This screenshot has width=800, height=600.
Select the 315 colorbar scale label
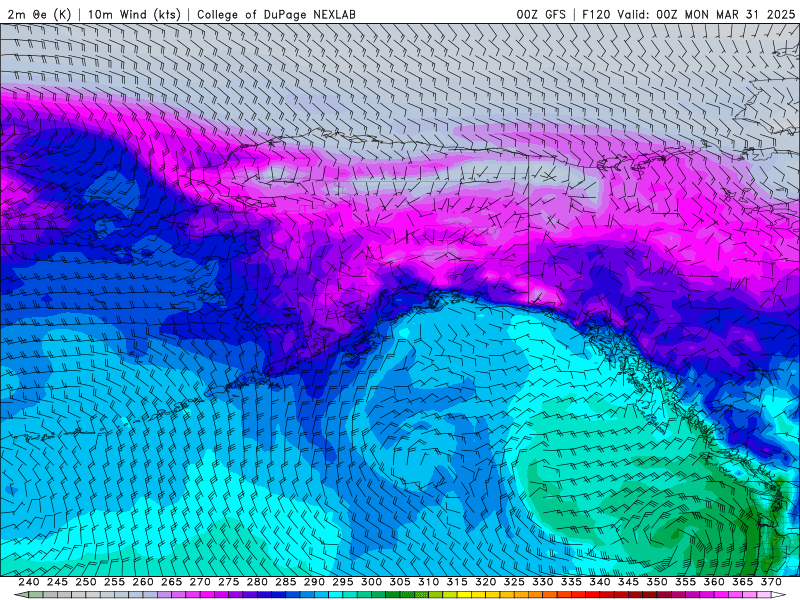tap(457, 582)
